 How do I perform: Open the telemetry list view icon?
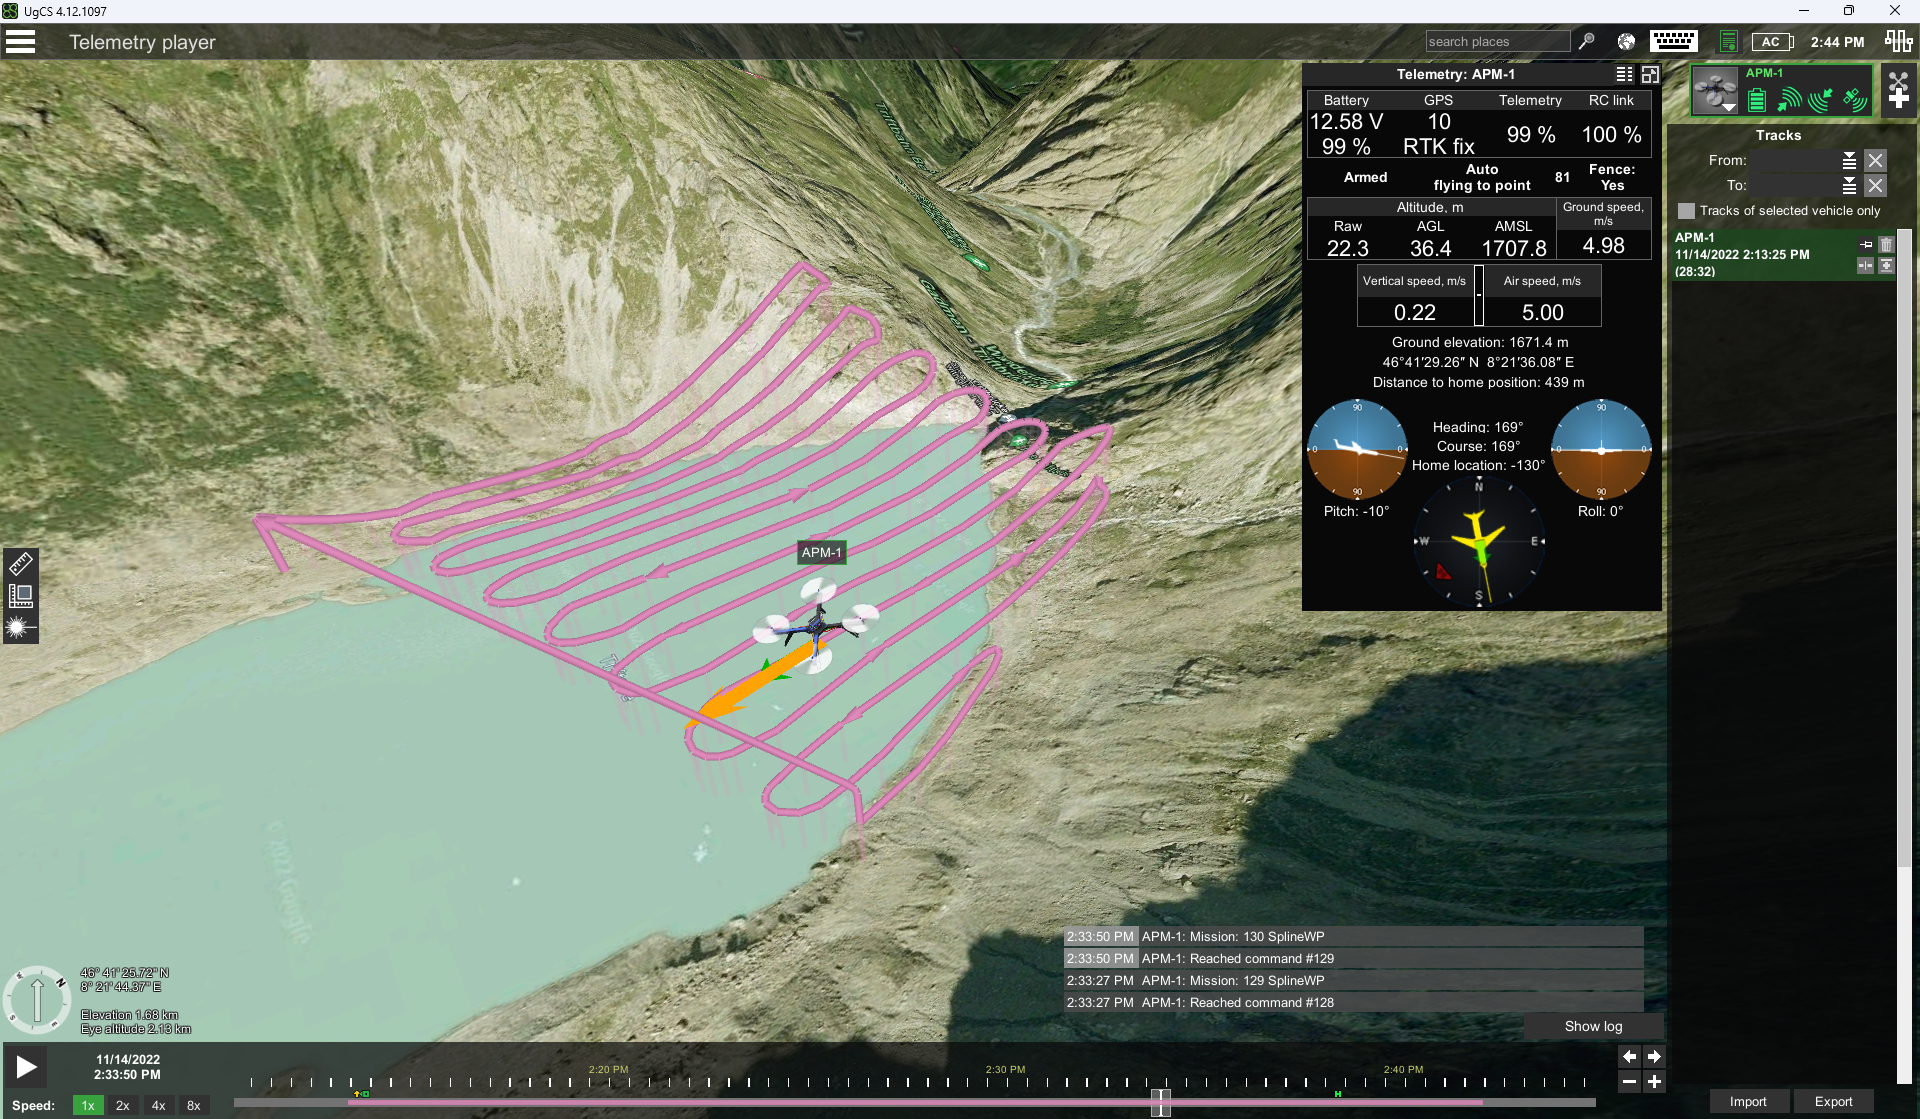1623,74
